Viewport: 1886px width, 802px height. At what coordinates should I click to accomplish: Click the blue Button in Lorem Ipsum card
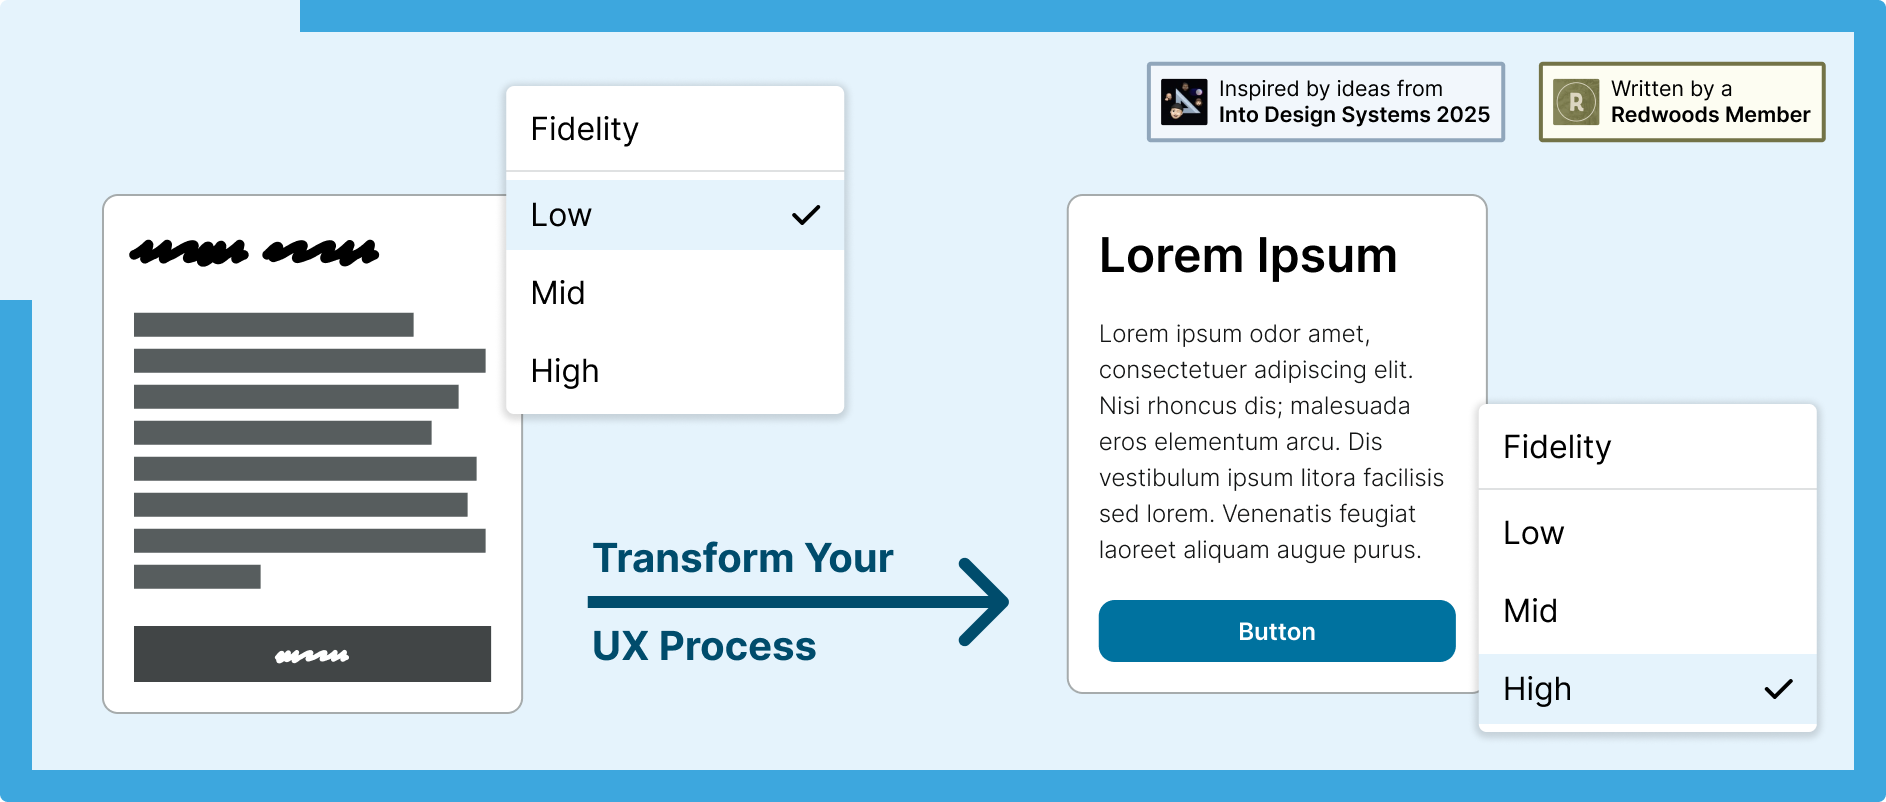click(x=1277, y=631)
